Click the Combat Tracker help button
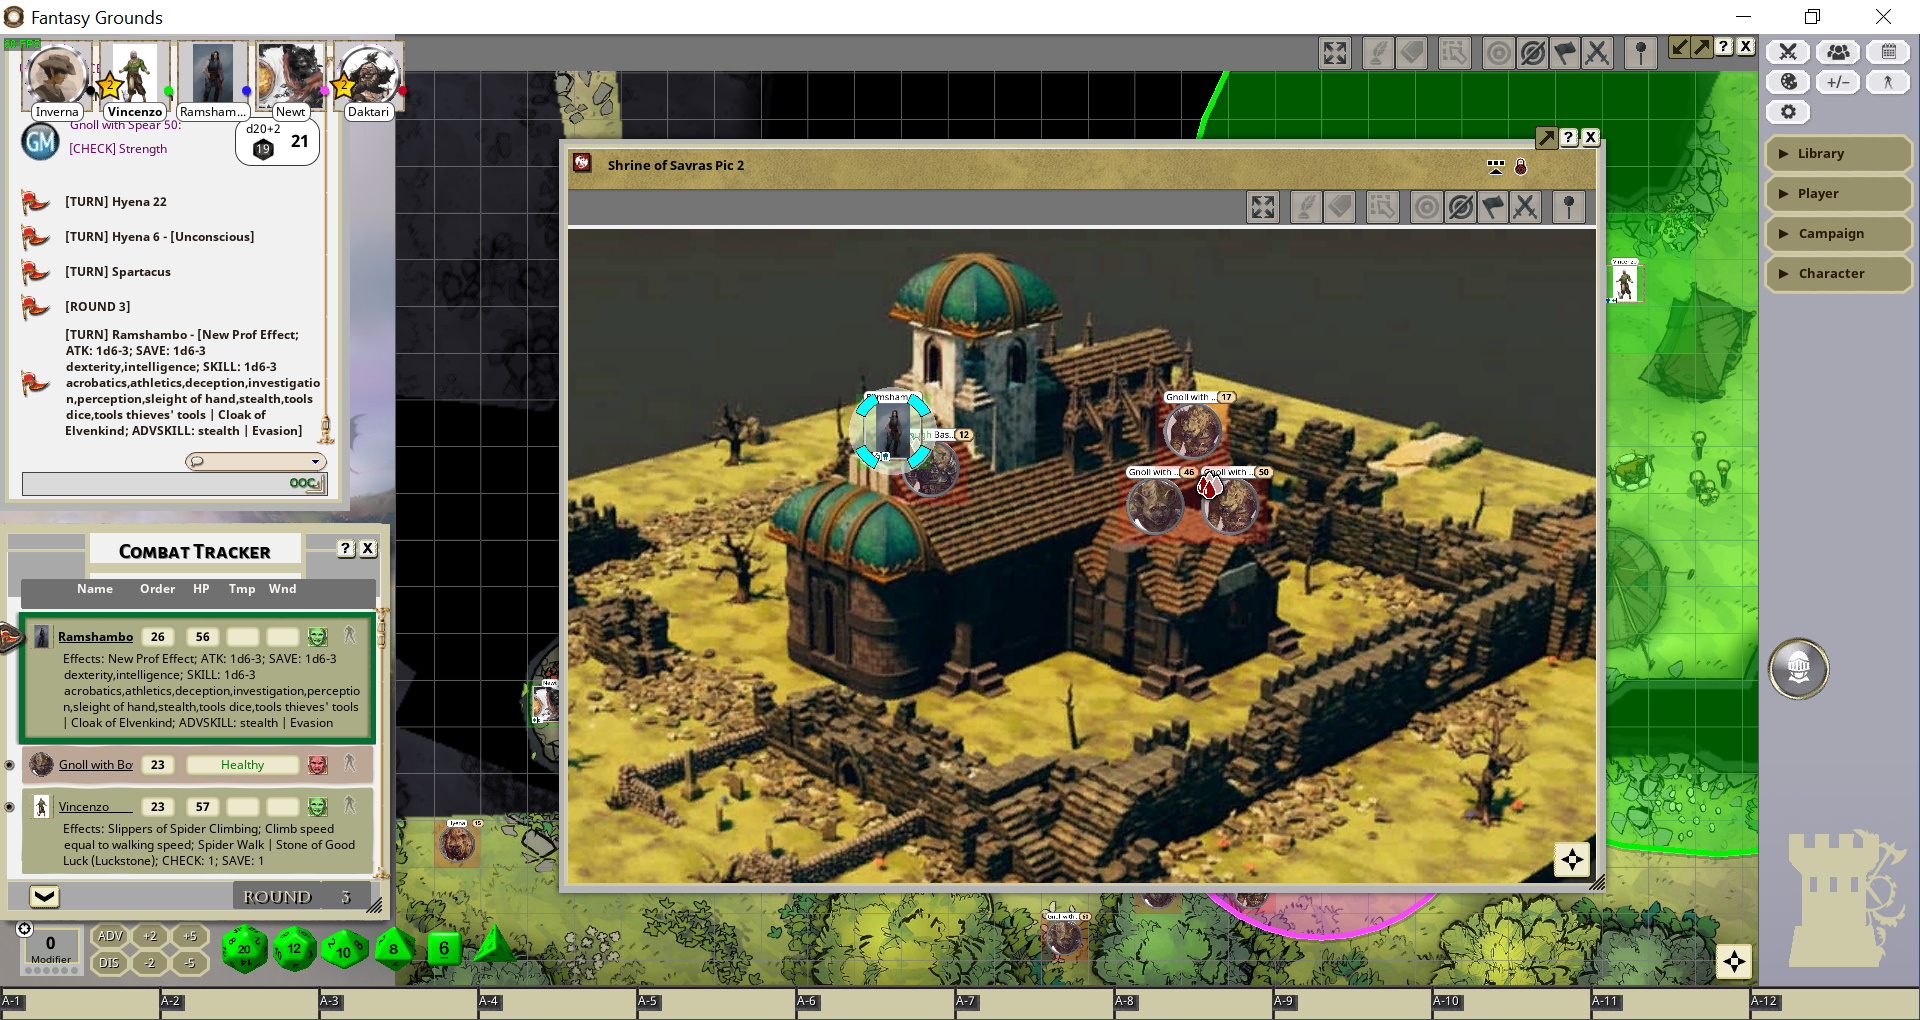1920x1020 pixels. [x=346, y=548]
